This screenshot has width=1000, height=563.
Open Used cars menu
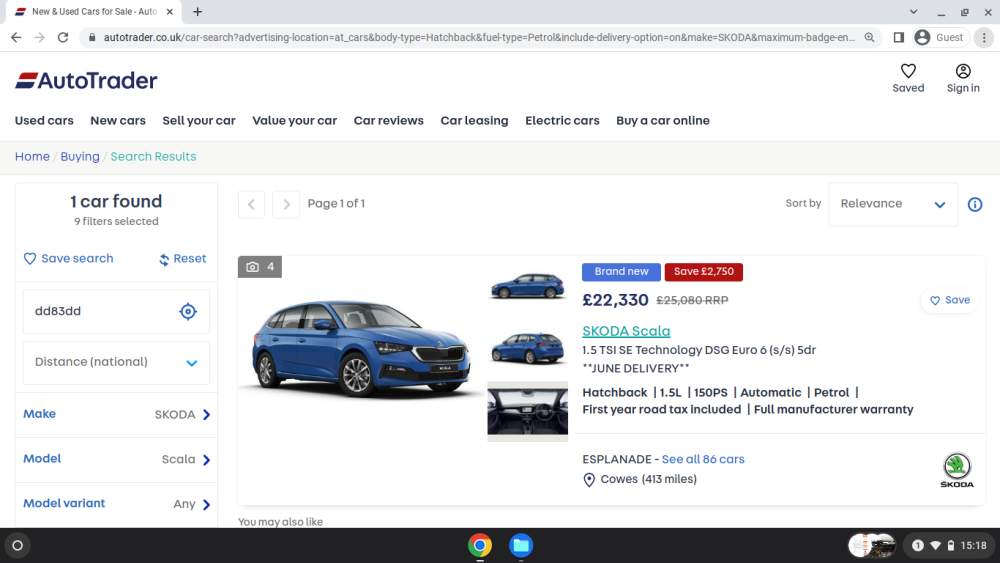44,121
